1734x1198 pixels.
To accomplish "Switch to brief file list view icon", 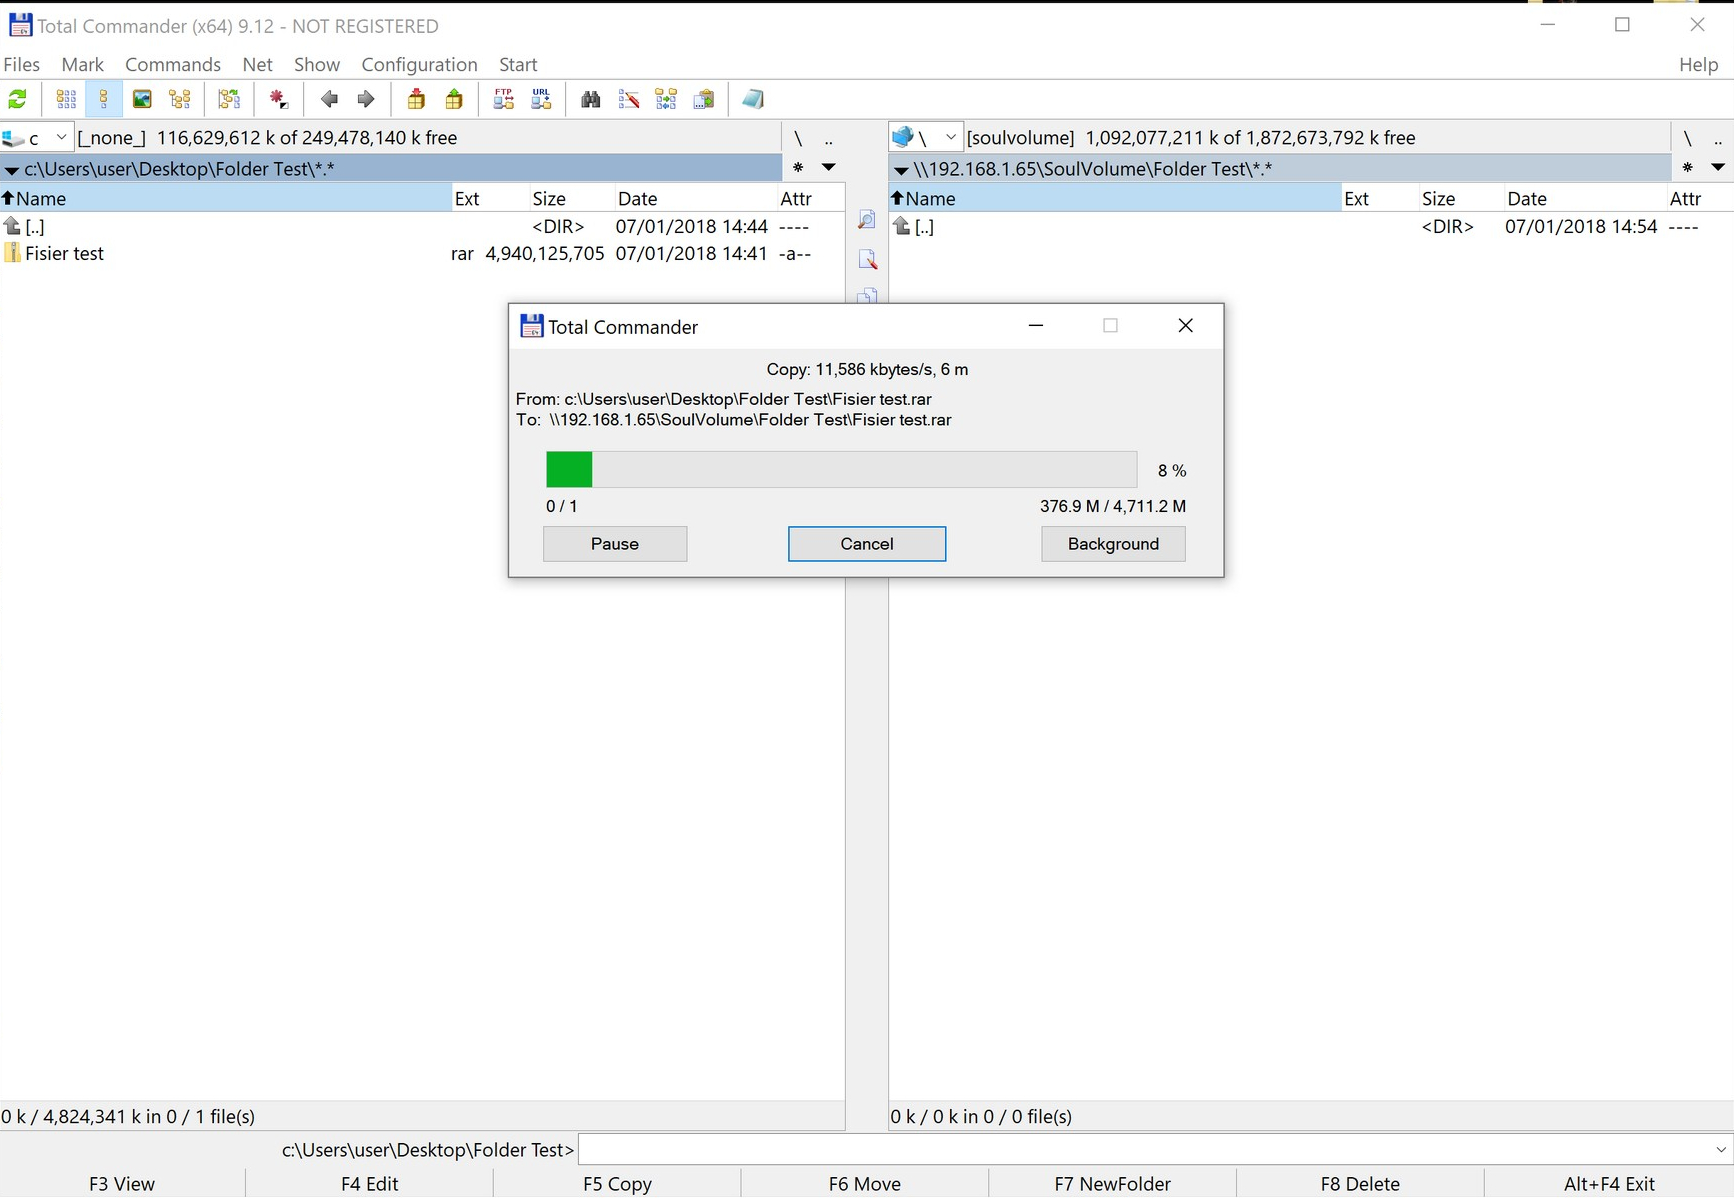I will pyautogui.click(x=66, y=99).
